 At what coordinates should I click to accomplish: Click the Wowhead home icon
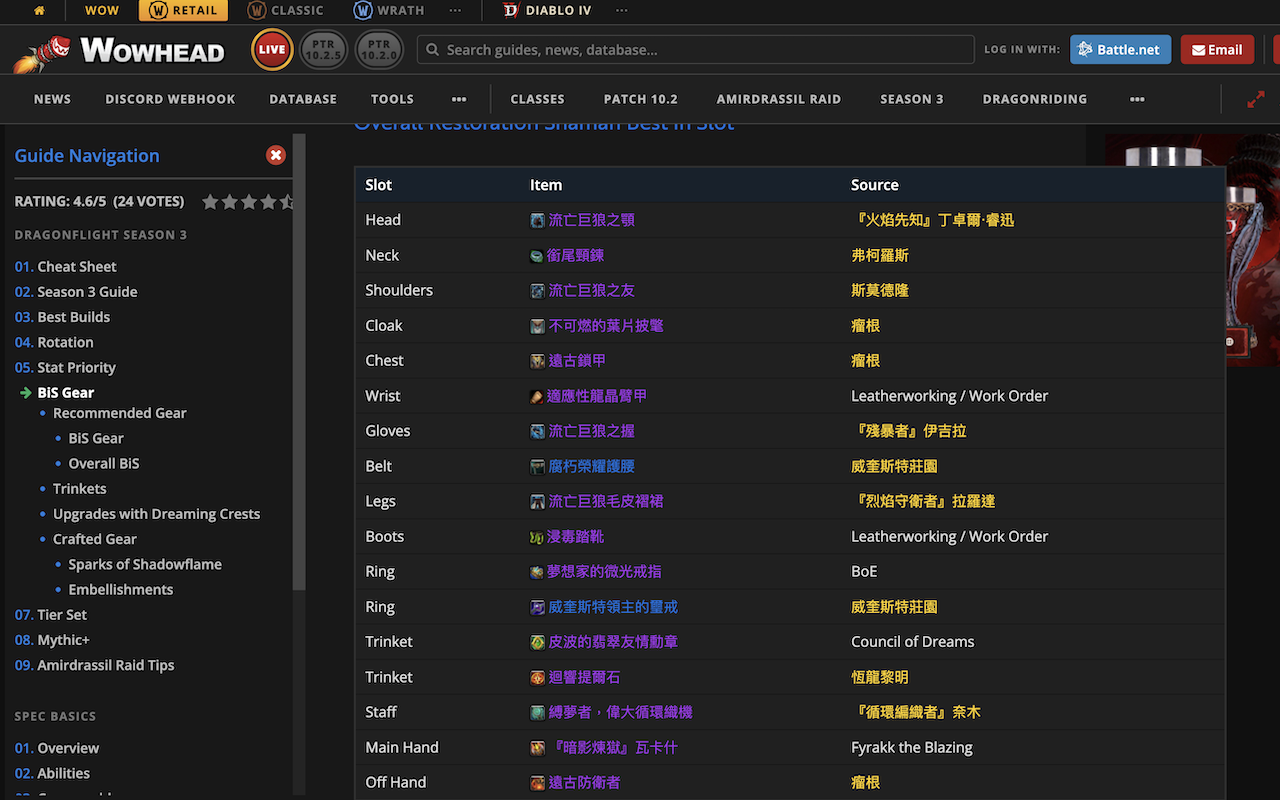pos(40,11)
